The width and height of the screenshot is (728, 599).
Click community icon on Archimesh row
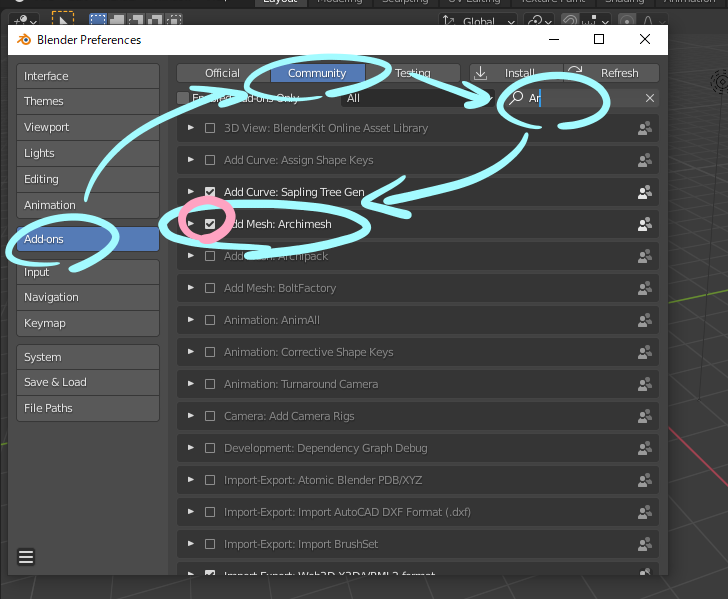pos(645,224)
